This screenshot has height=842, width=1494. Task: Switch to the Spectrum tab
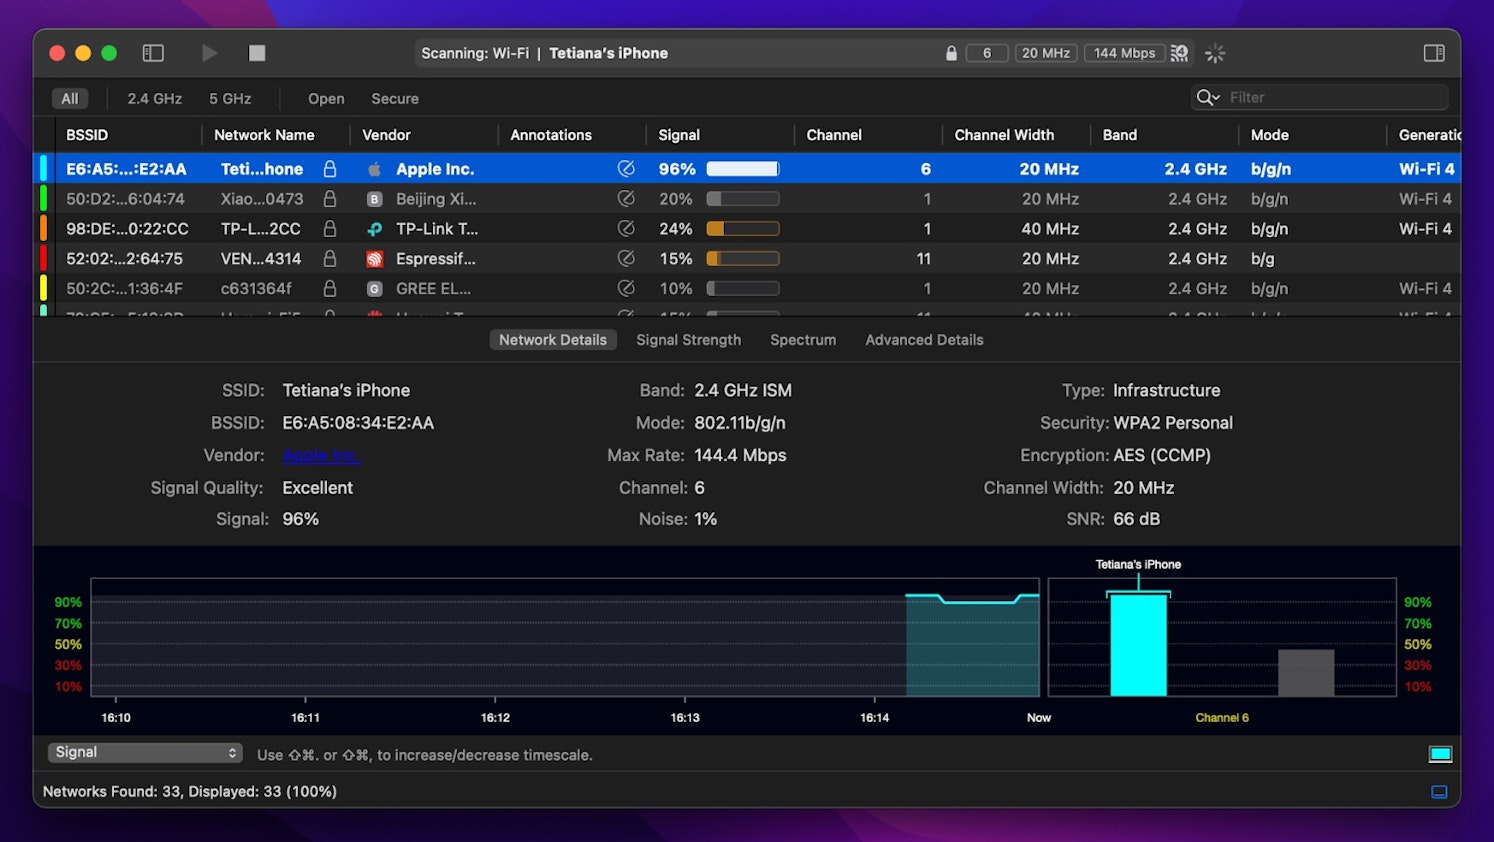(802, 340)
